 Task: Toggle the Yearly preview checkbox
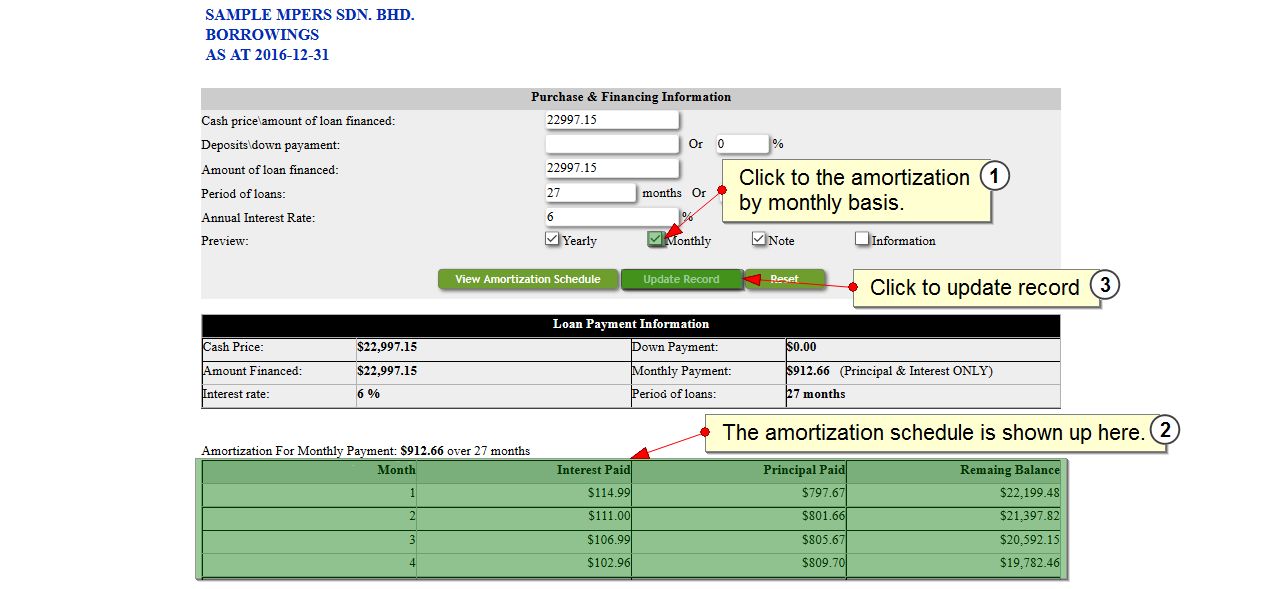coord(552,239)
